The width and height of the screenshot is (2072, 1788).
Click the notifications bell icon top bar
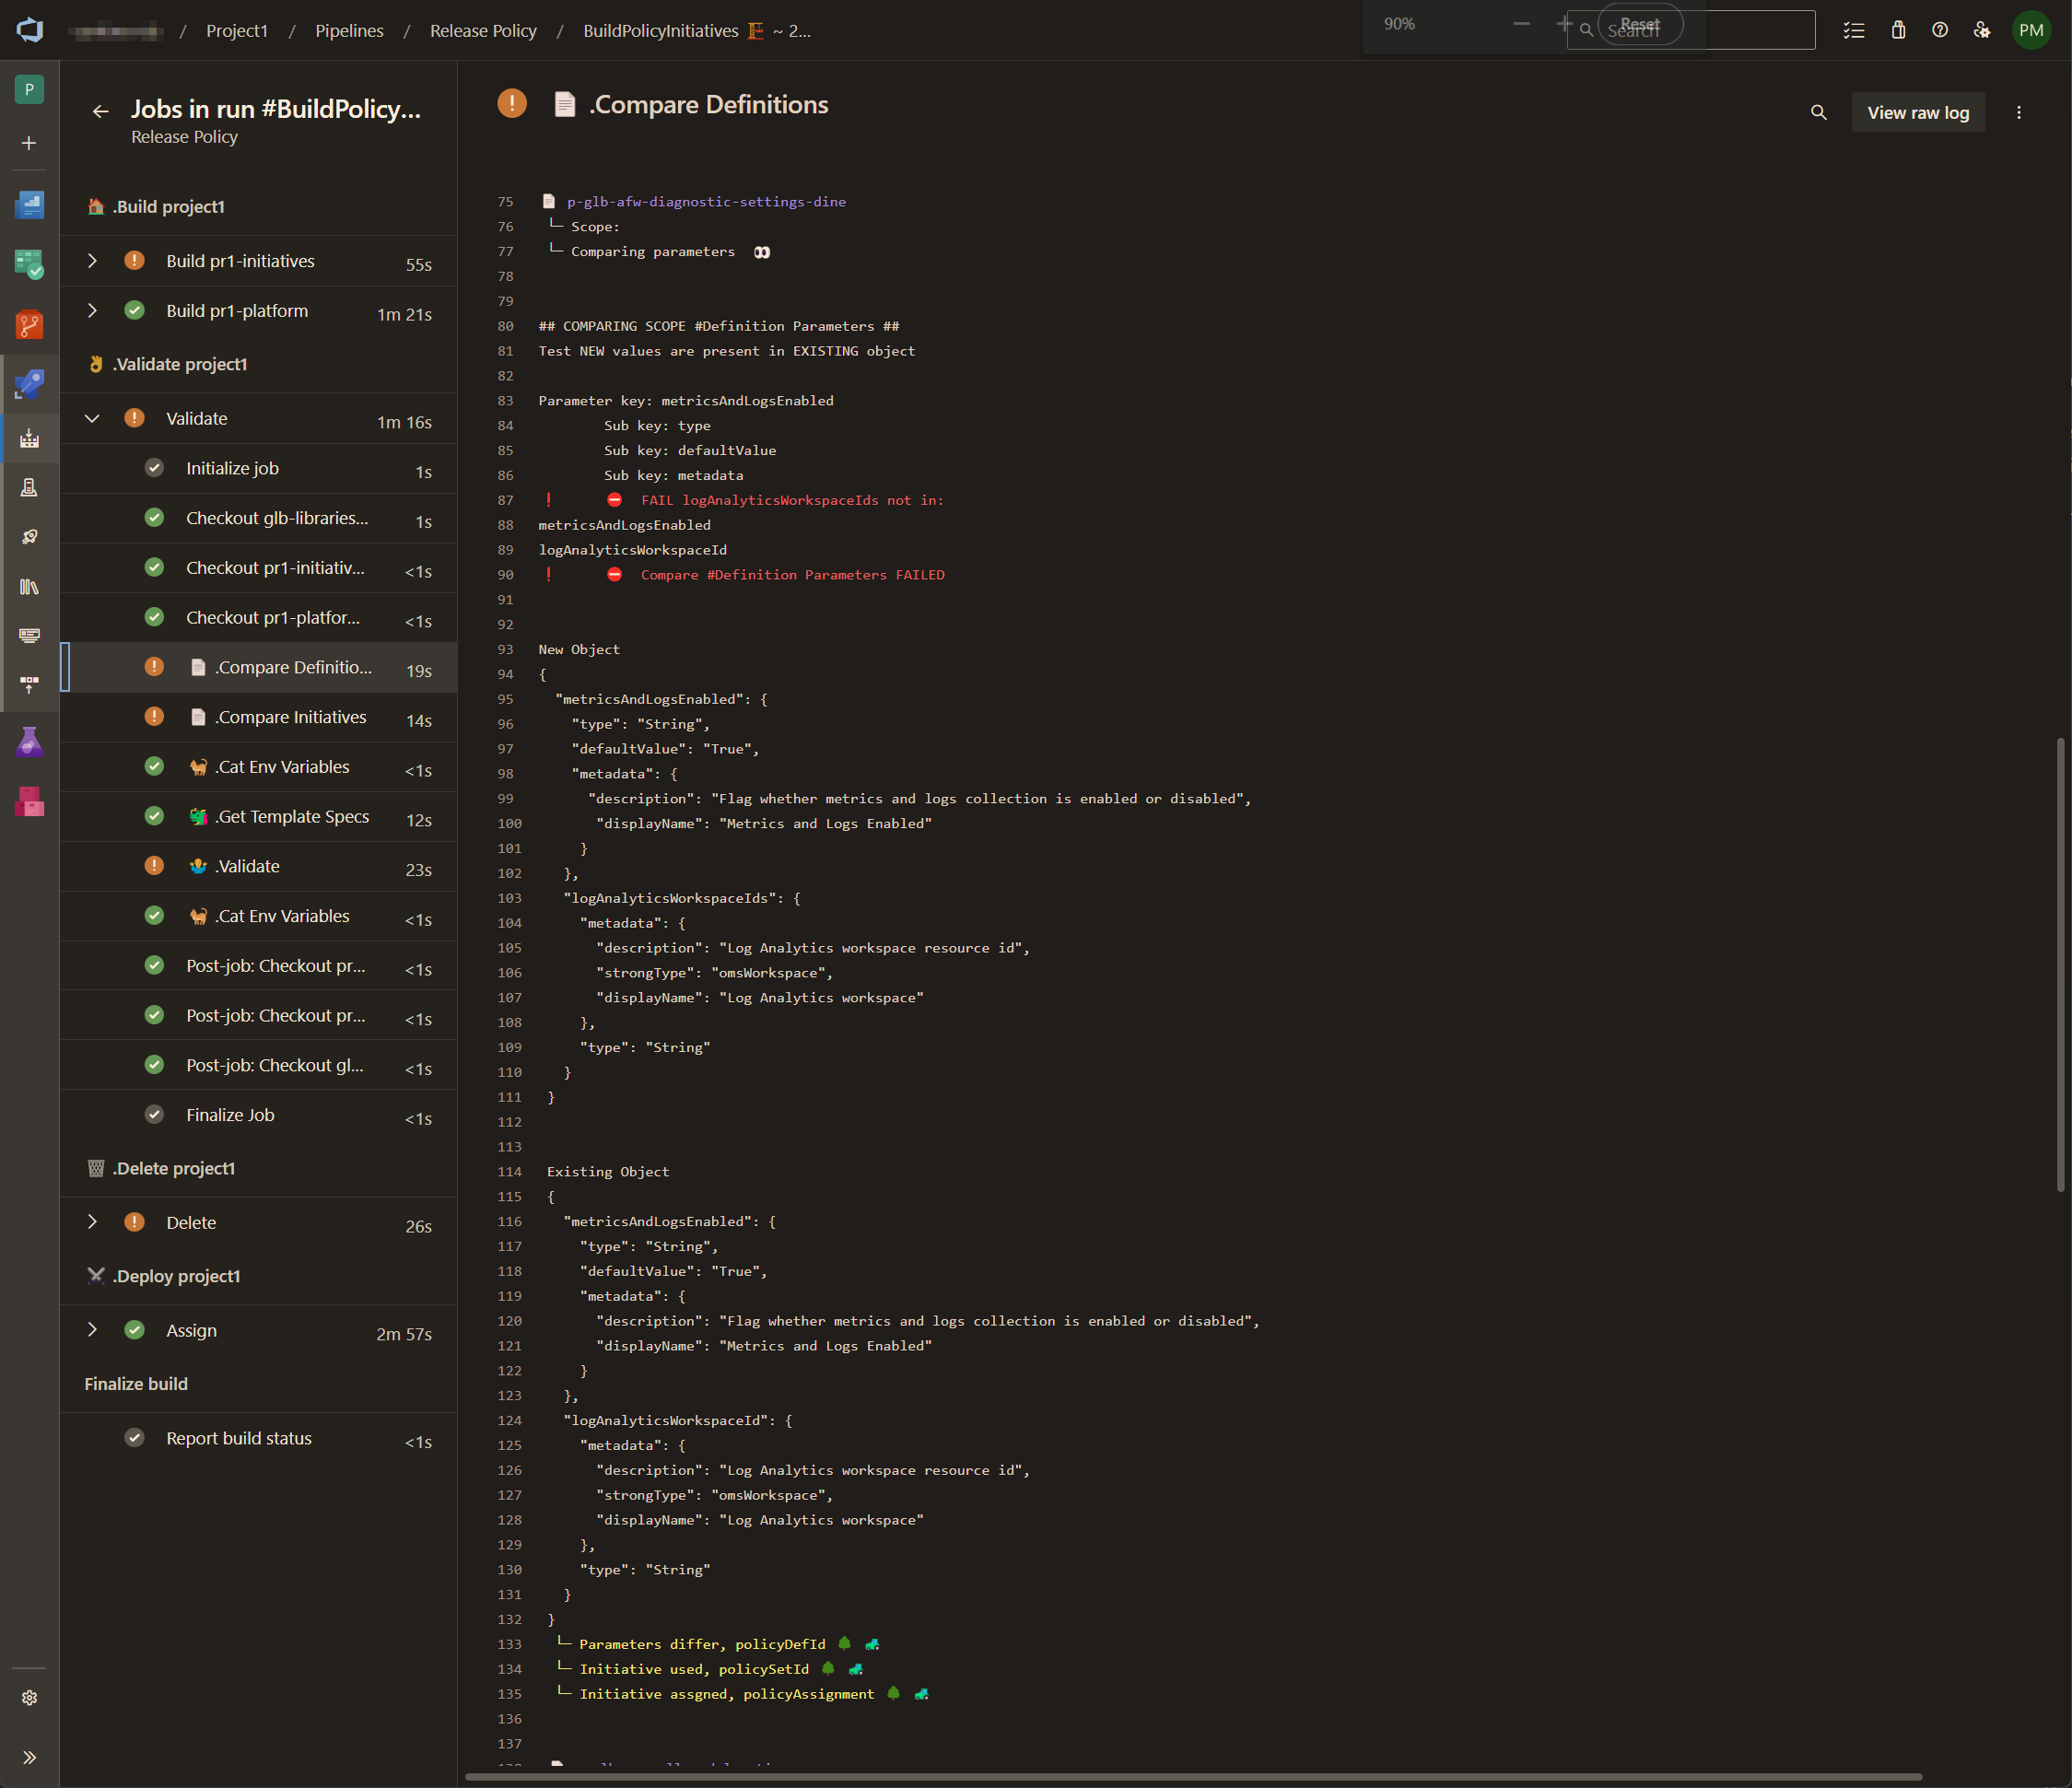tap(1898, 30)
